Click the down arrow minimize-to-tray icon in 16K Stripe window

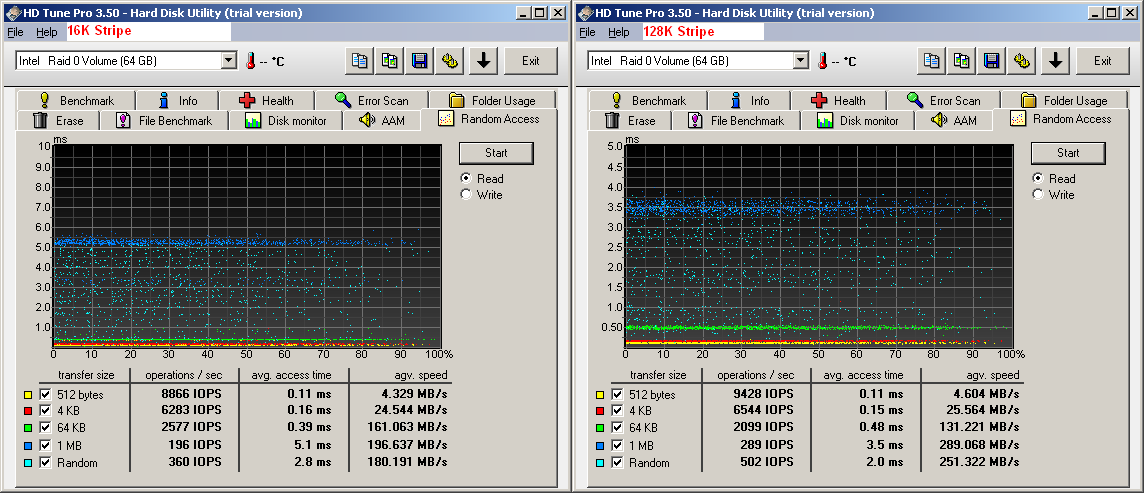tap(483, 61)
